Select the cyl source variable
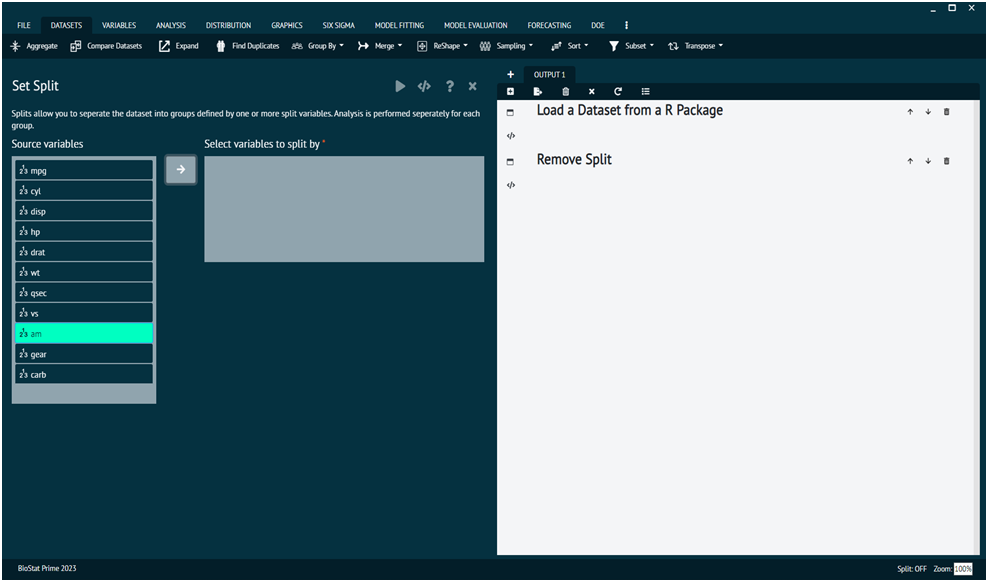 tap(84, 191)
